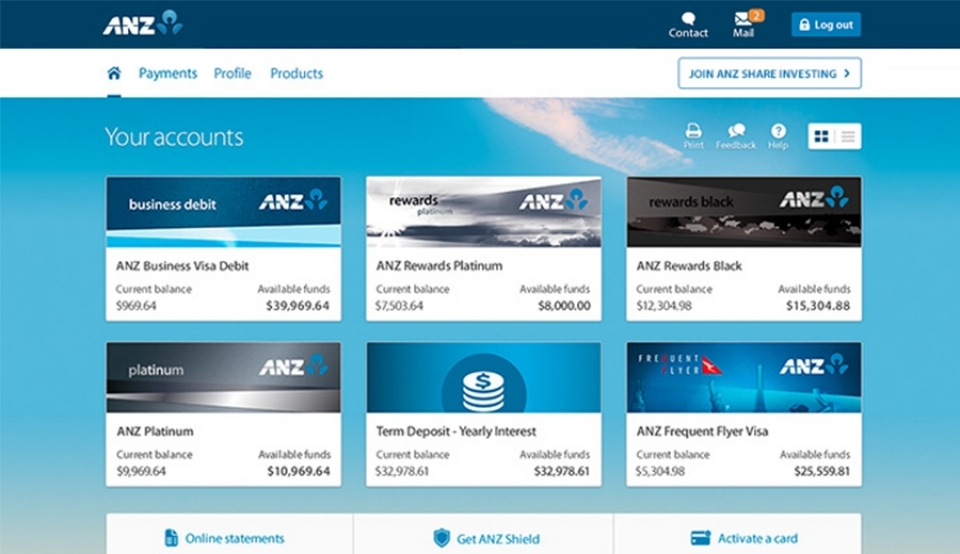Go to the Home icon tab
This screenshot has height=554, width=960.
[x=114, y=73]
